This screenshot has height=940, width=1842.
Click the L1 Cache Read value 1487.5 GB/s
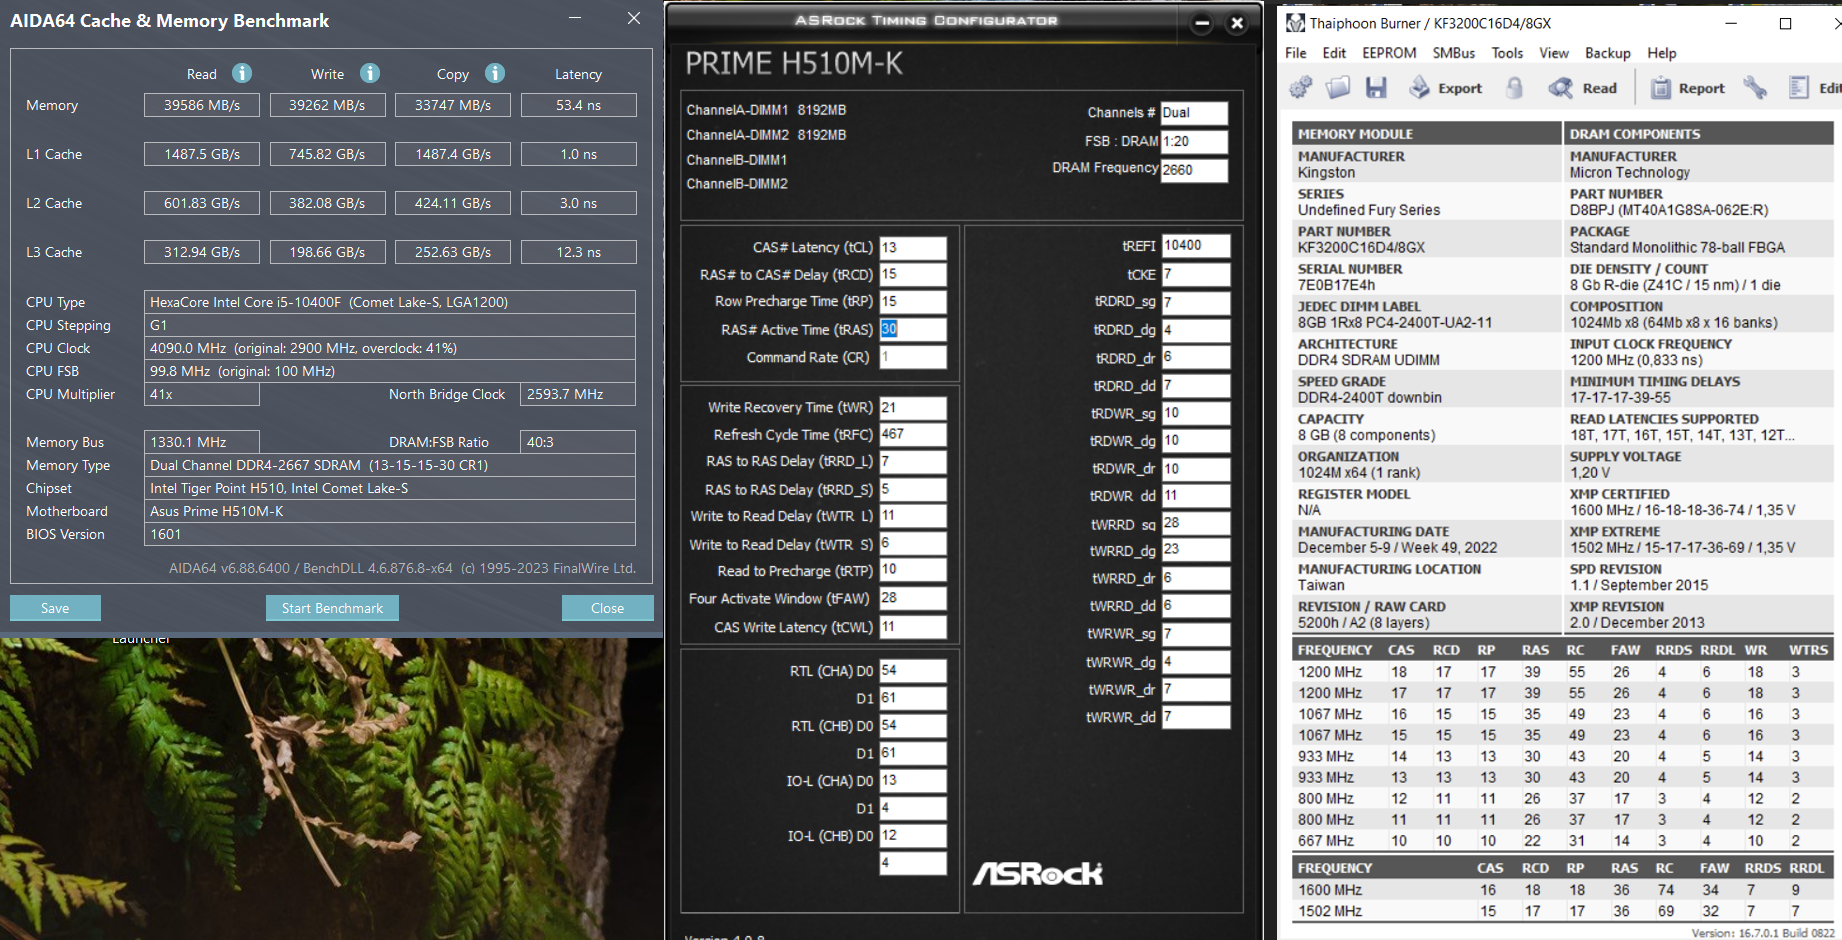202,154
